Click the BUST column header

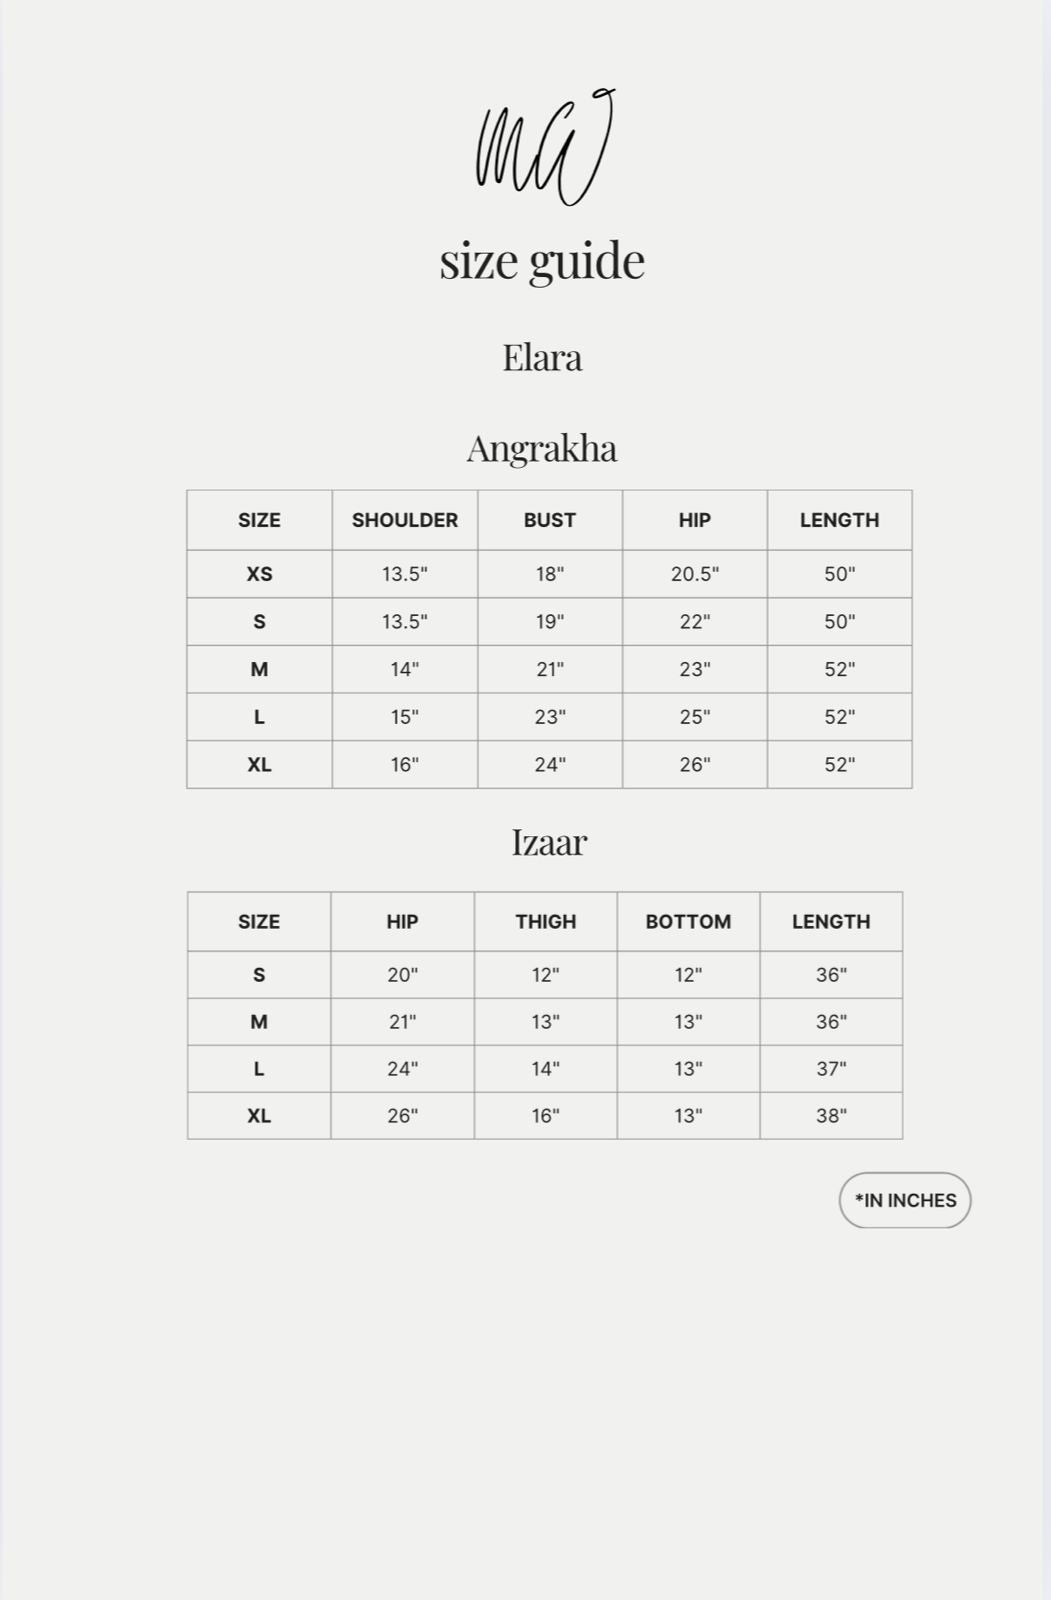coord(549,520)
